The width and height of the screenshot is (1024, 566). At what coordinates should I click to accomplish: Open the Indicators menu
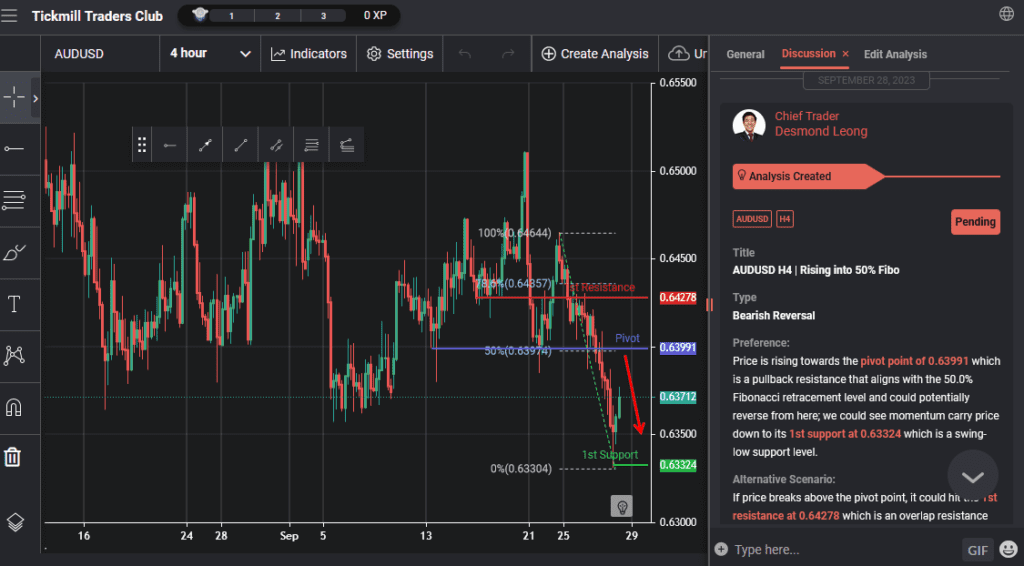point(309,54)
